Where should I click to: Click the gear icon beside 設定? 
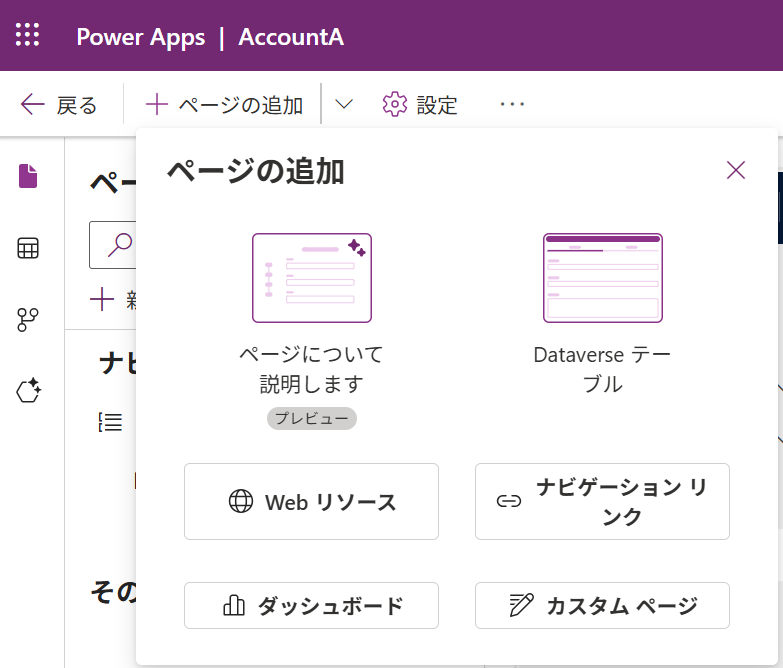tap(395, 104)
